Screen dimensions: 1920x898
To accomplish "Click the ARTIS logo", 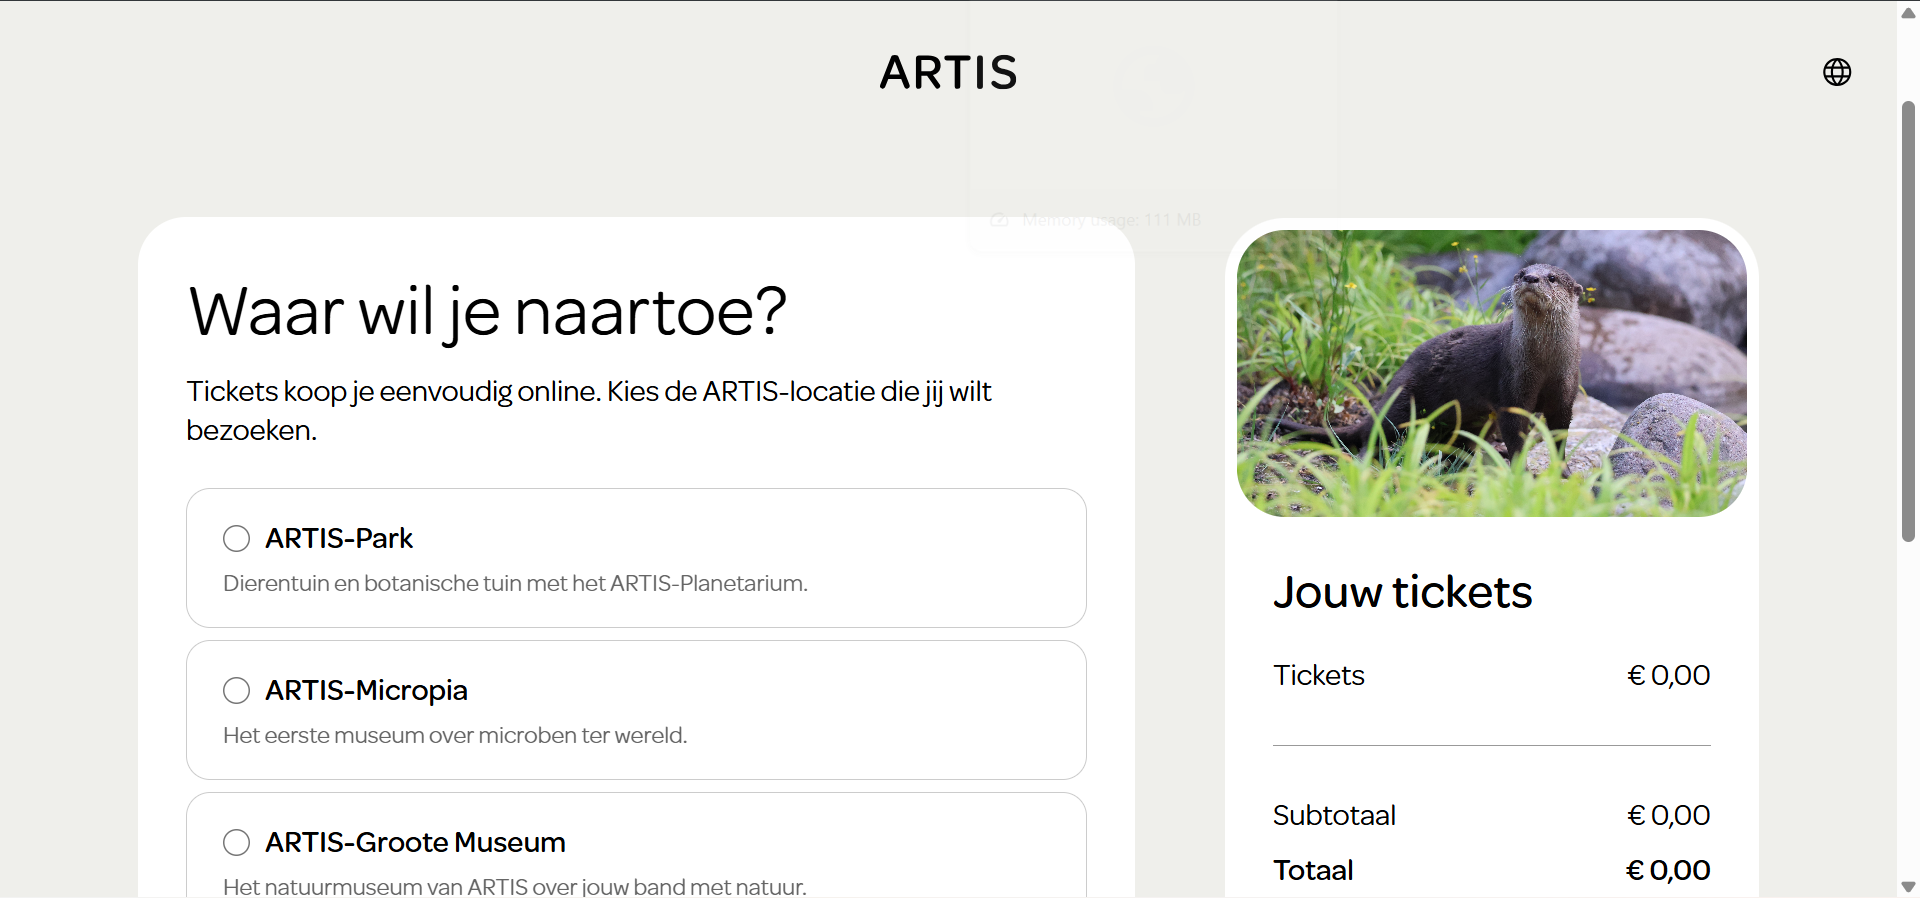I will [948, 72].
